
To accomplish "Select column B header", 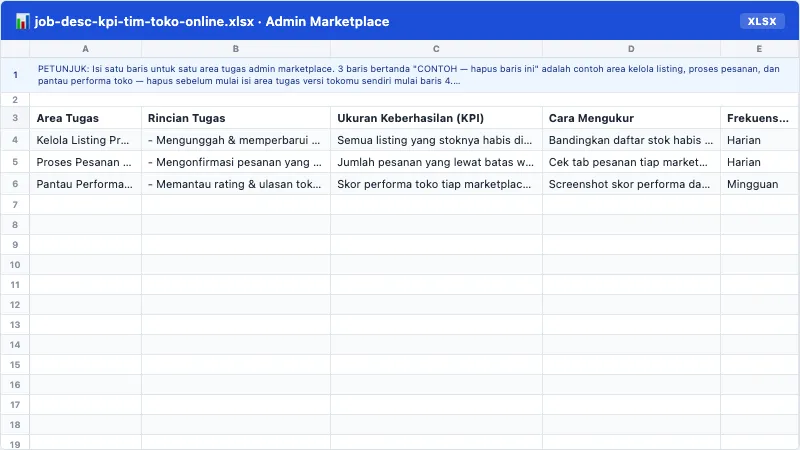I will point(236,49).
